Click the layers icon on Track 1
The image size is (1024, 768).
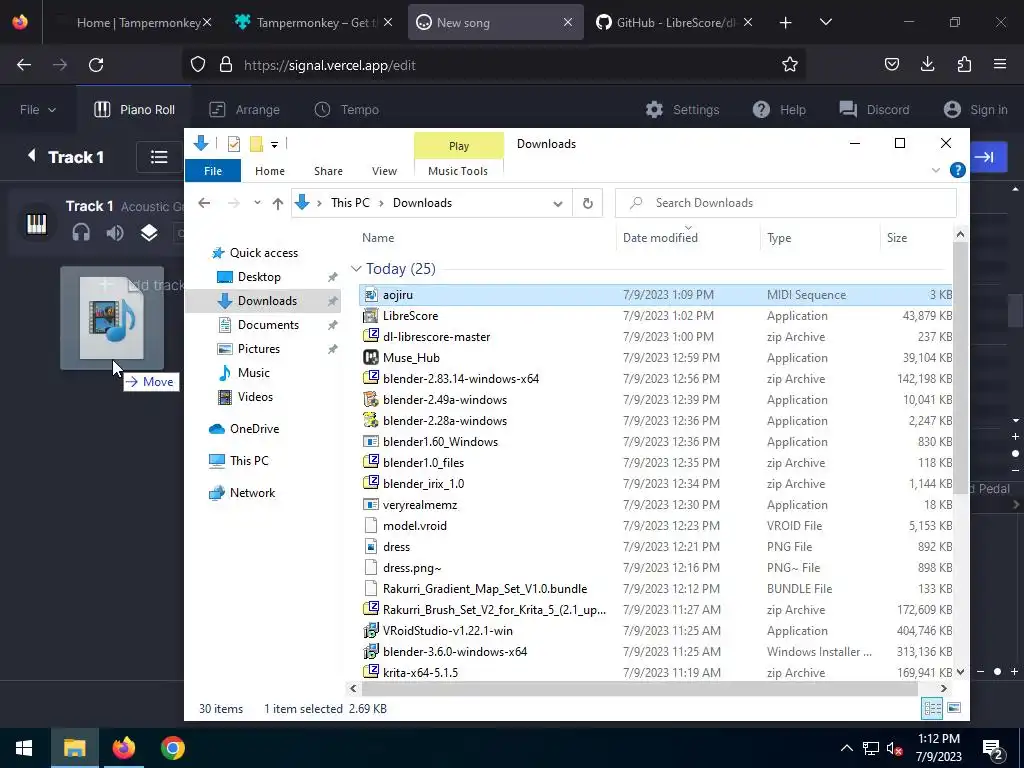click(x=149, y=232)
